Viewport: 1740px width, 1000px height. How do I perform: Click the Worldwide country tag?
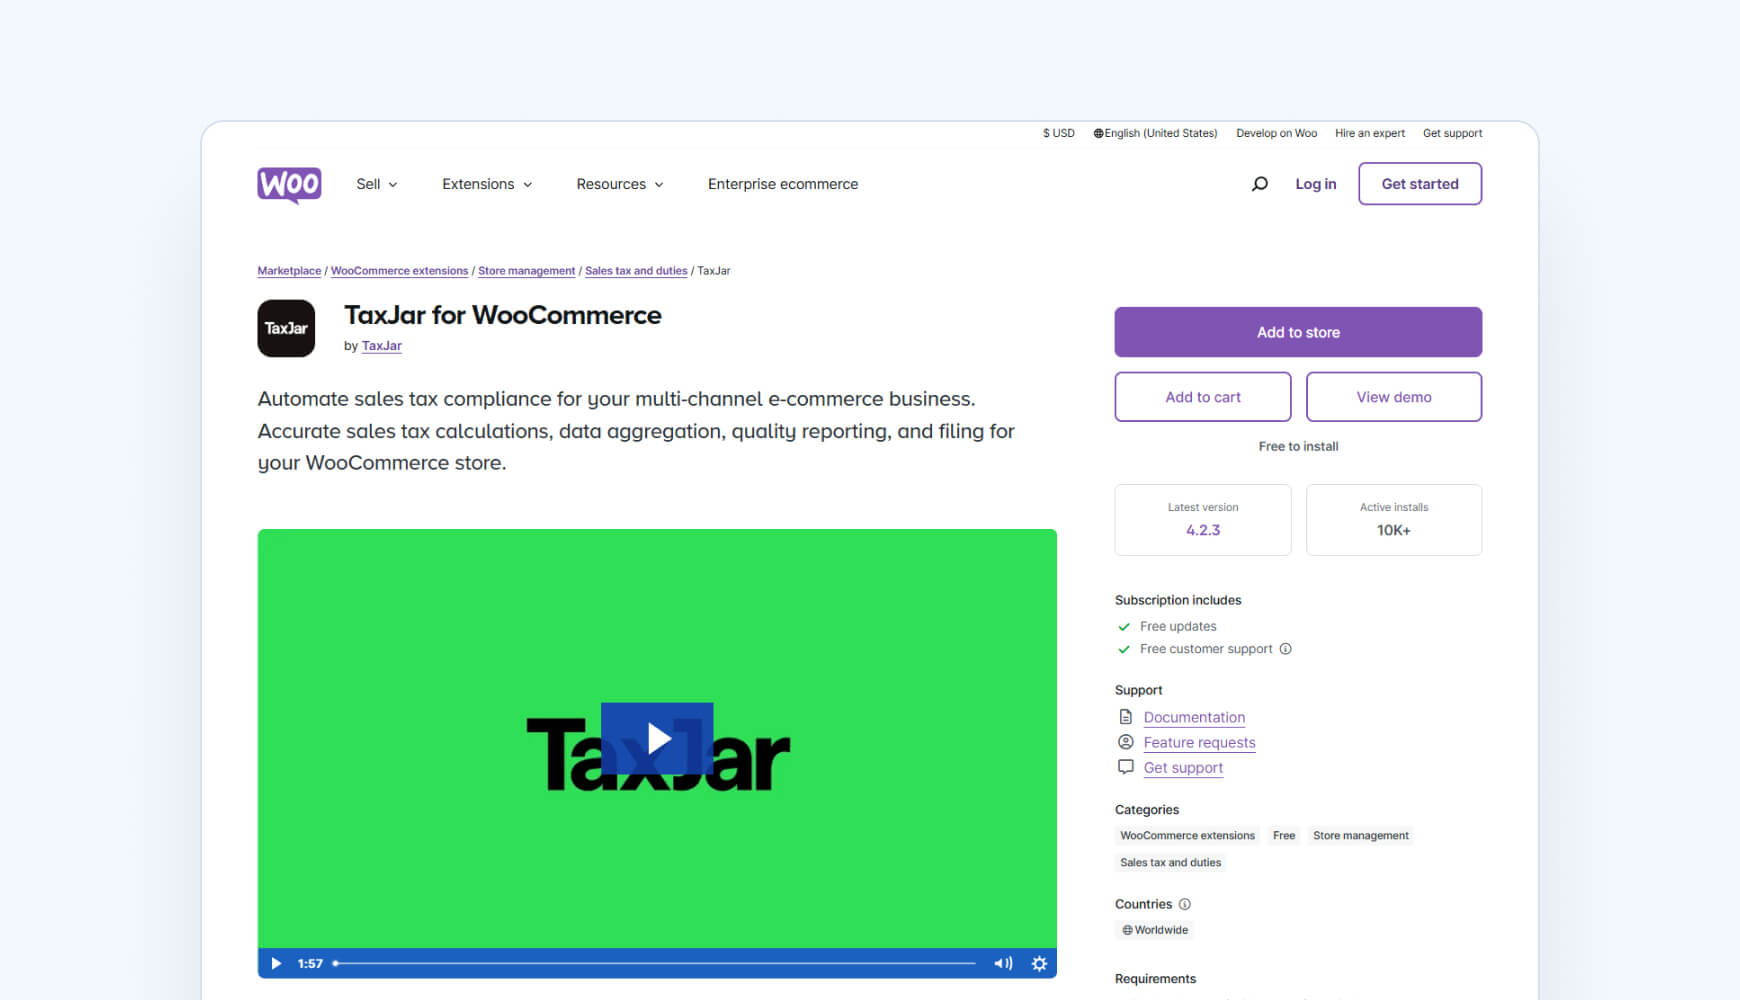tap(1155, 930)
